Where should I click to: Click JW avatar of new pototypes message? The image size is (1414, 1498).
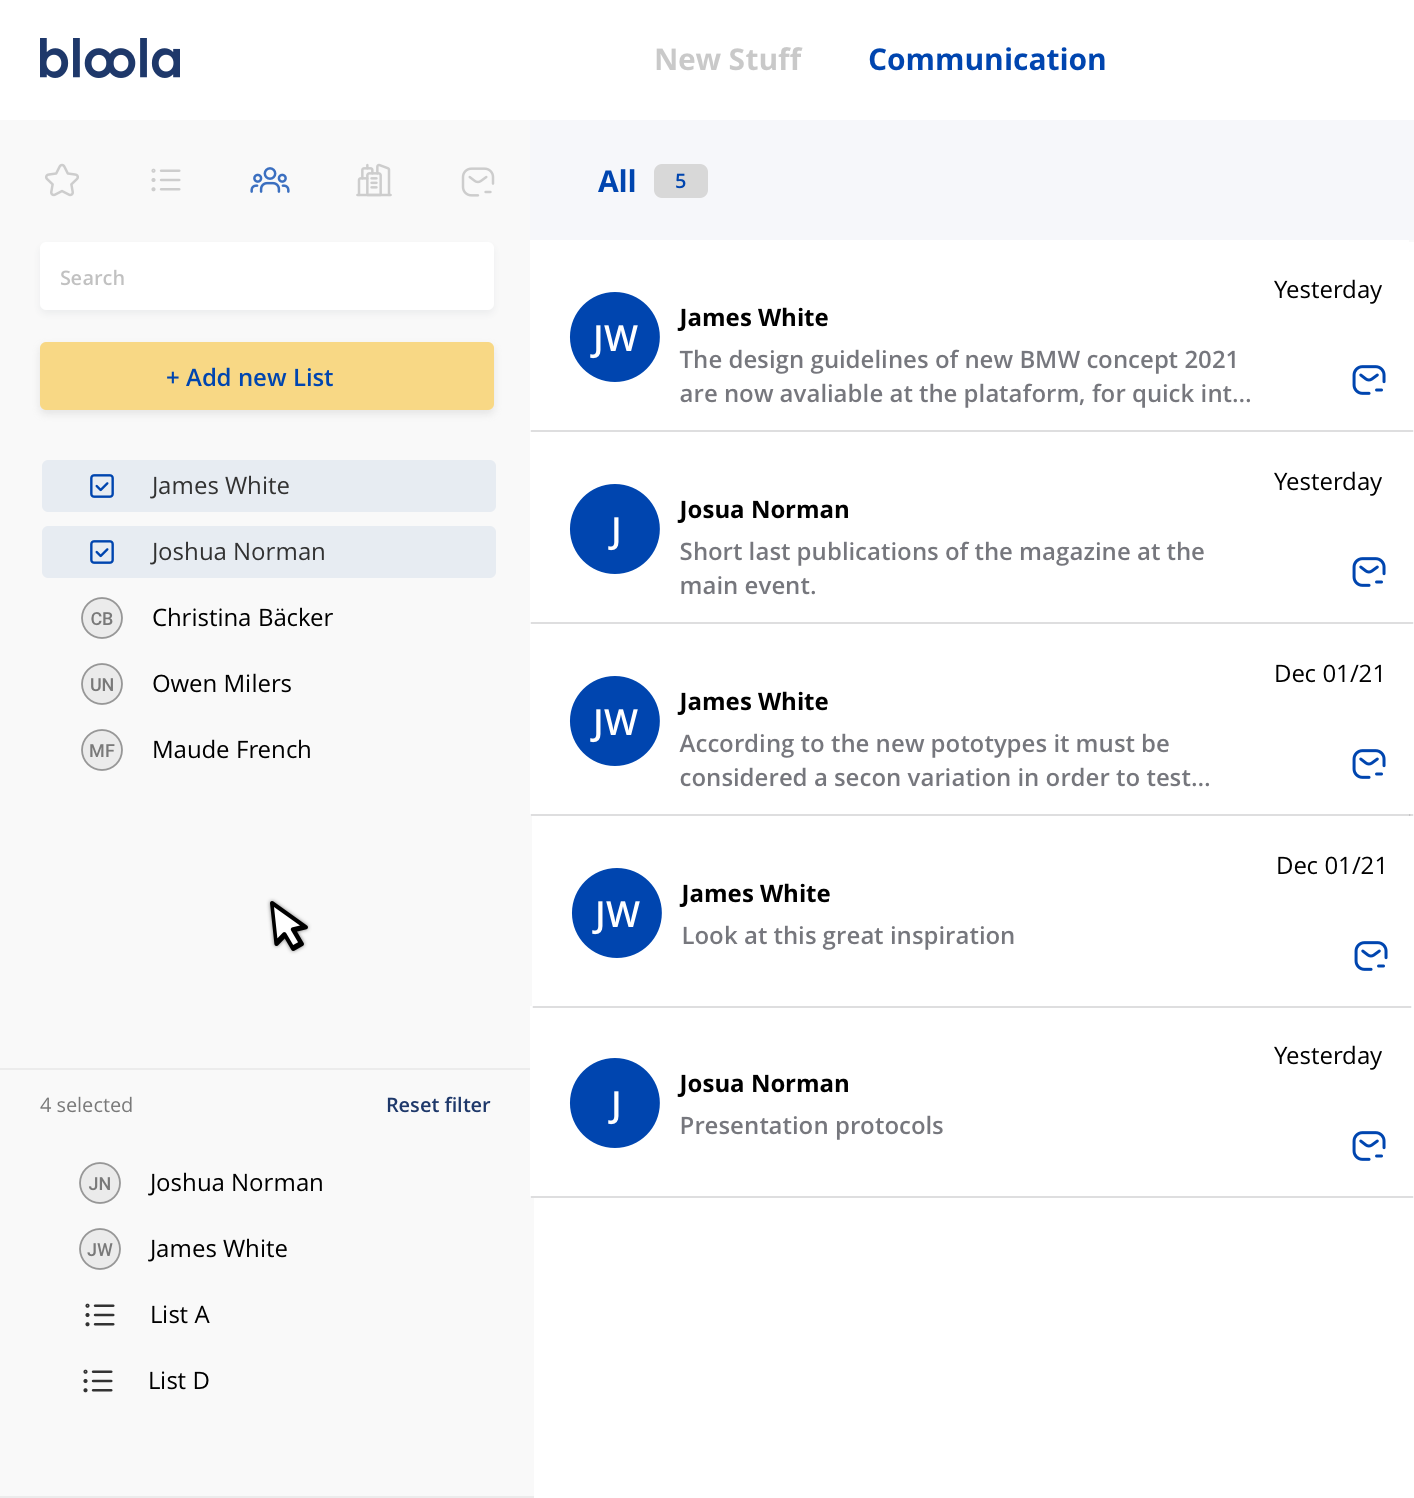point(615,721)
